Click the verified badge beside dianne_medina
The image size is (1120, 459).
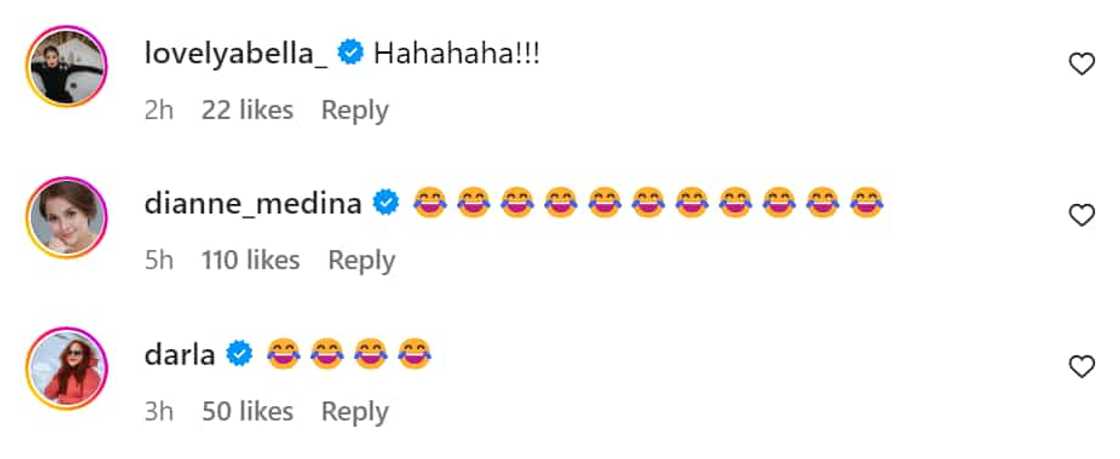(x=385, y=204)
